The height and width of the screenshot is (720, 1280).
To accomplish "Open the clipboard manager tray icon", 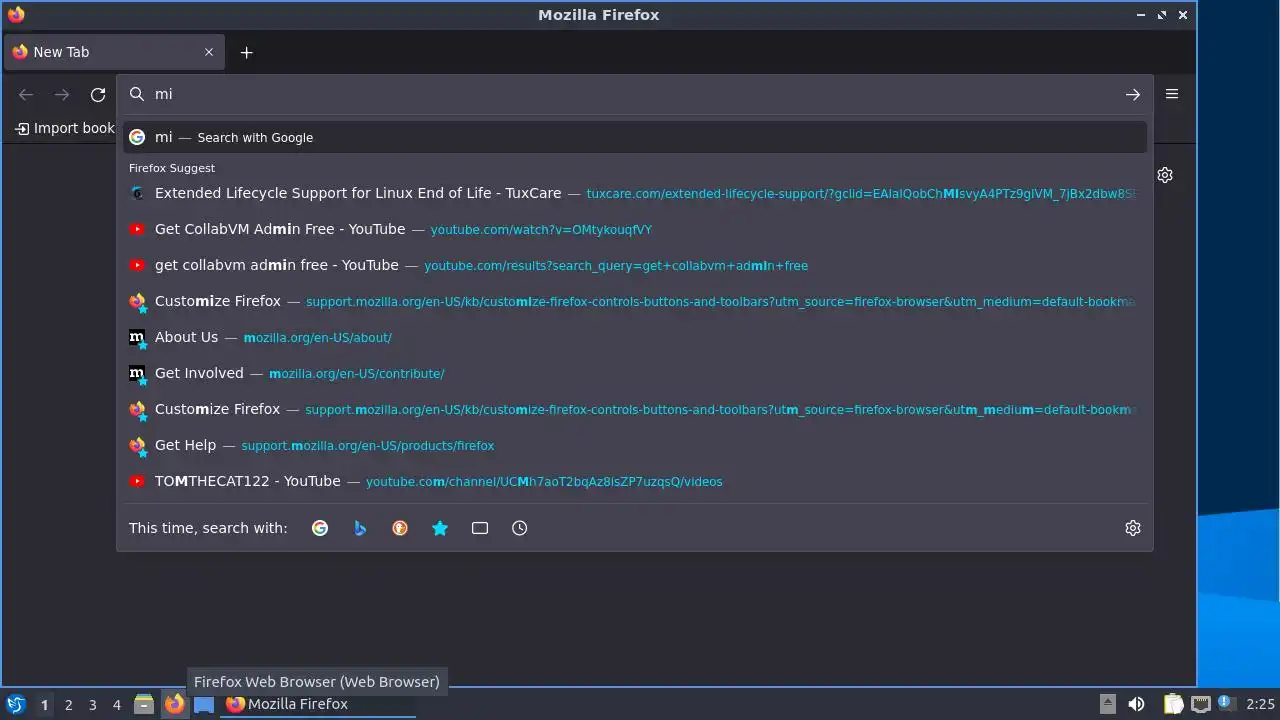I will pos(1173,704).
